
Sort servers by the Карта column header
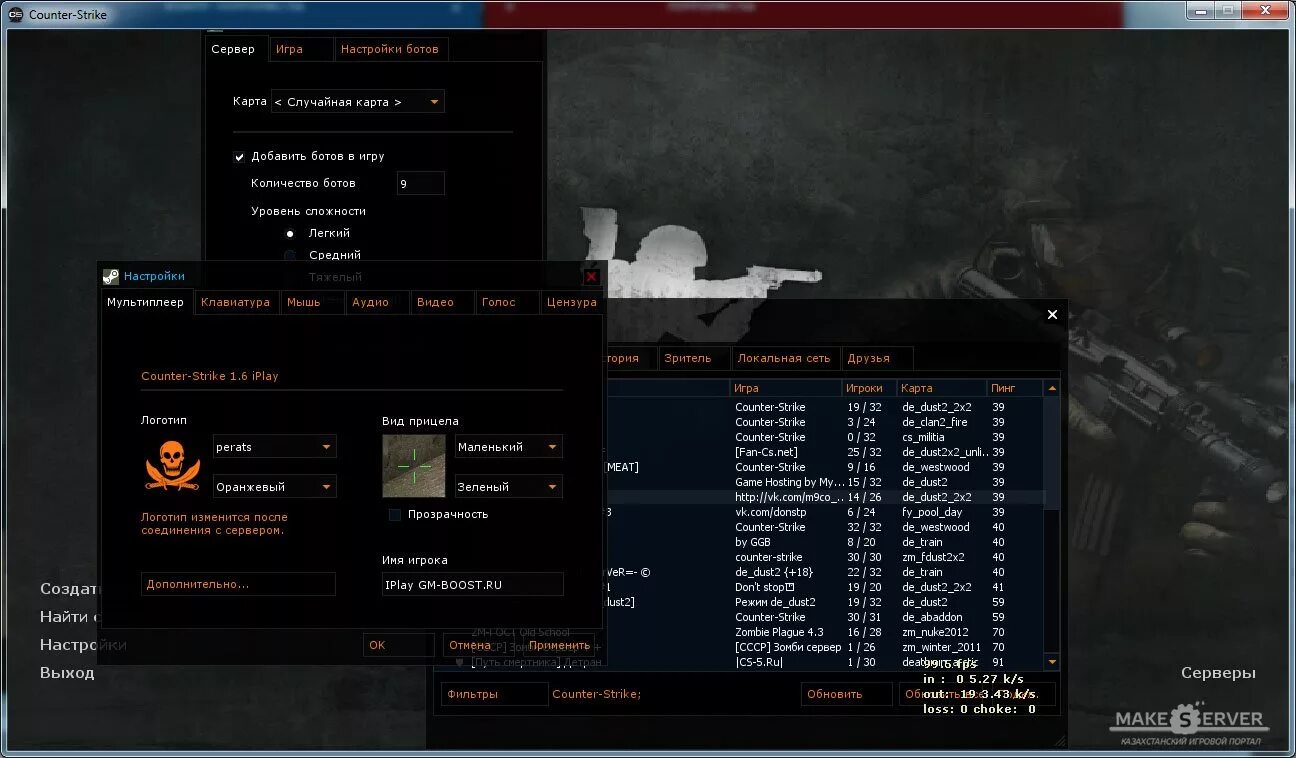942,388
